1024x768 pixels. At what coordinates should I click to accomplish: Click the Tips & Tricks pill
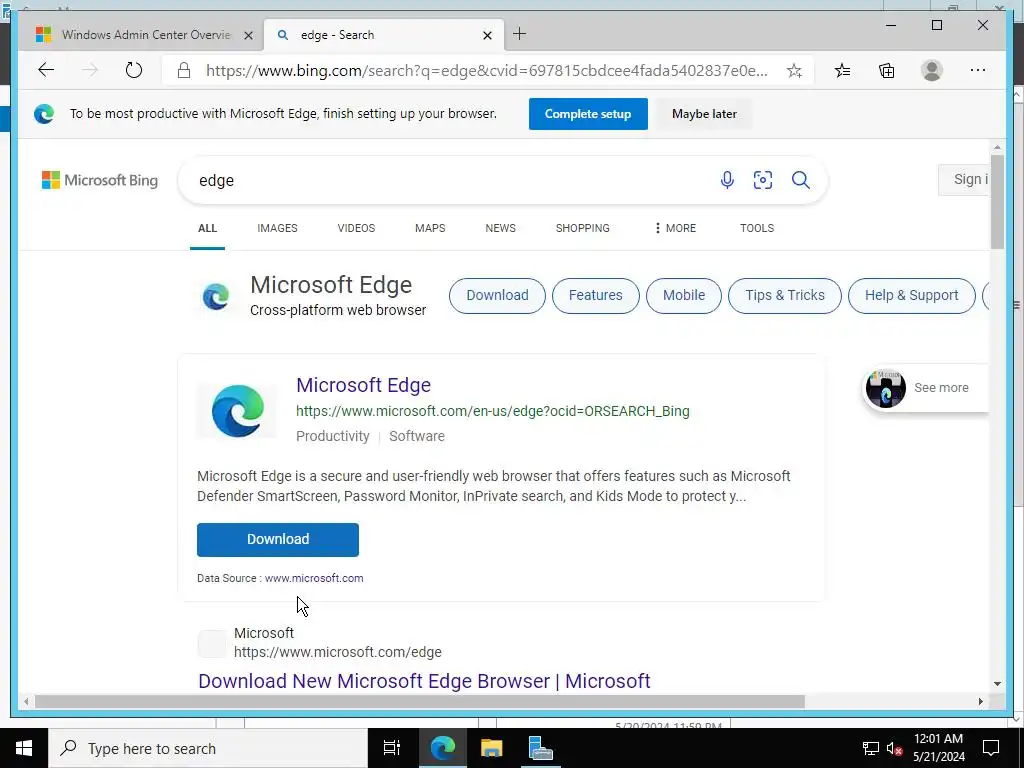tap(785, 296)
